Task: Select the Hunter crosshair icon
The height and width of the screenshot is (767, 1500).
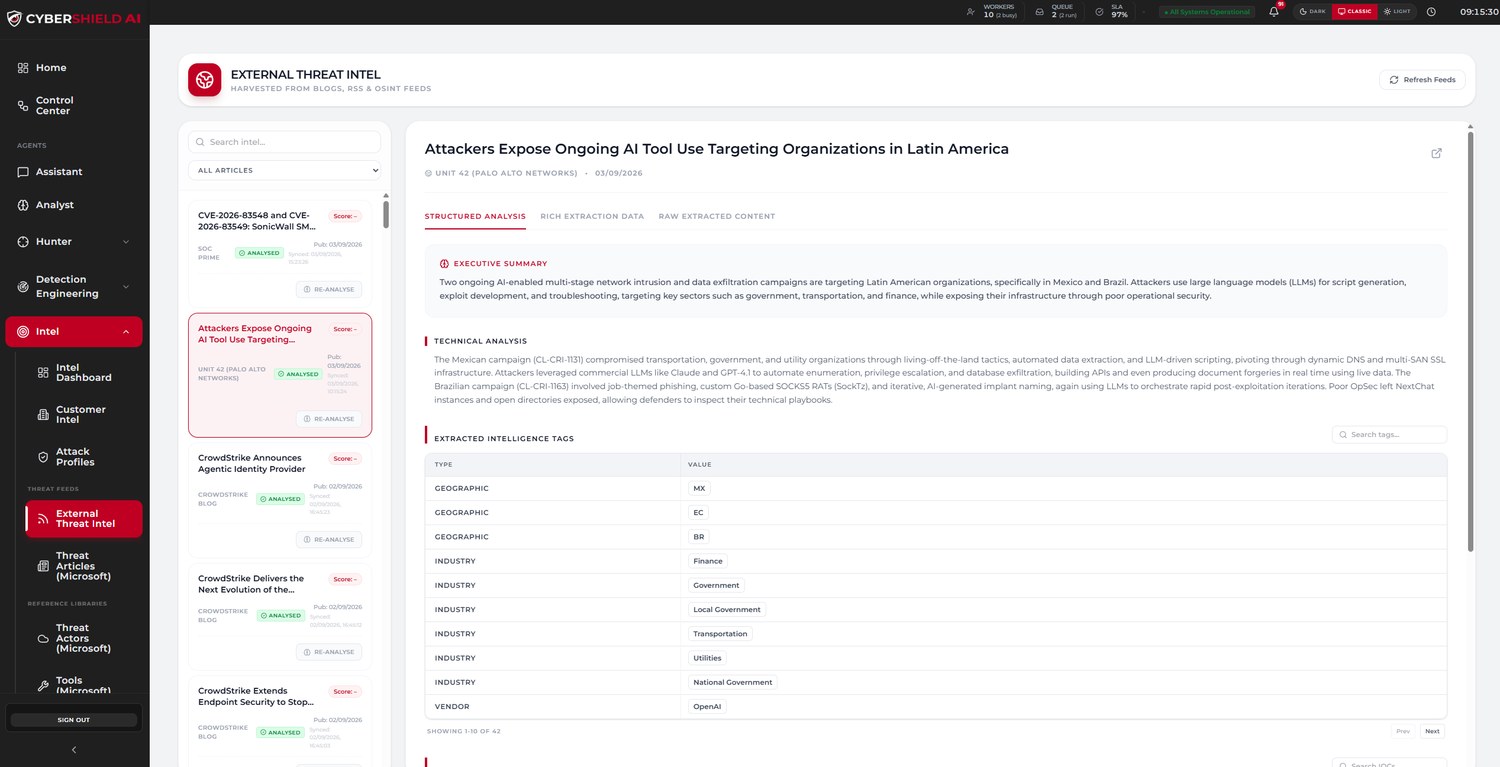Action: click(23, 242)
